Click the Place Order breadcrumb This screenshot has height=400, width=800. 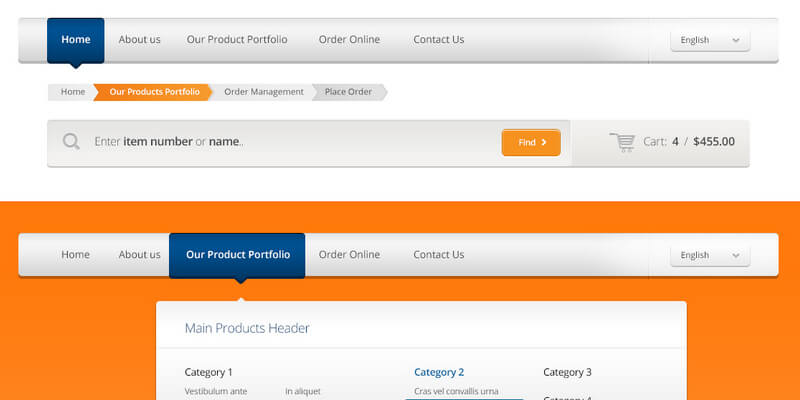(348, 92)
